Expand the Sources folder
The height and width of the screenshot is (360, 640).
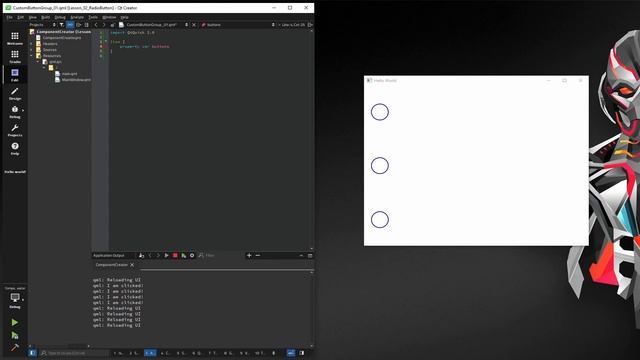(31, 50)
